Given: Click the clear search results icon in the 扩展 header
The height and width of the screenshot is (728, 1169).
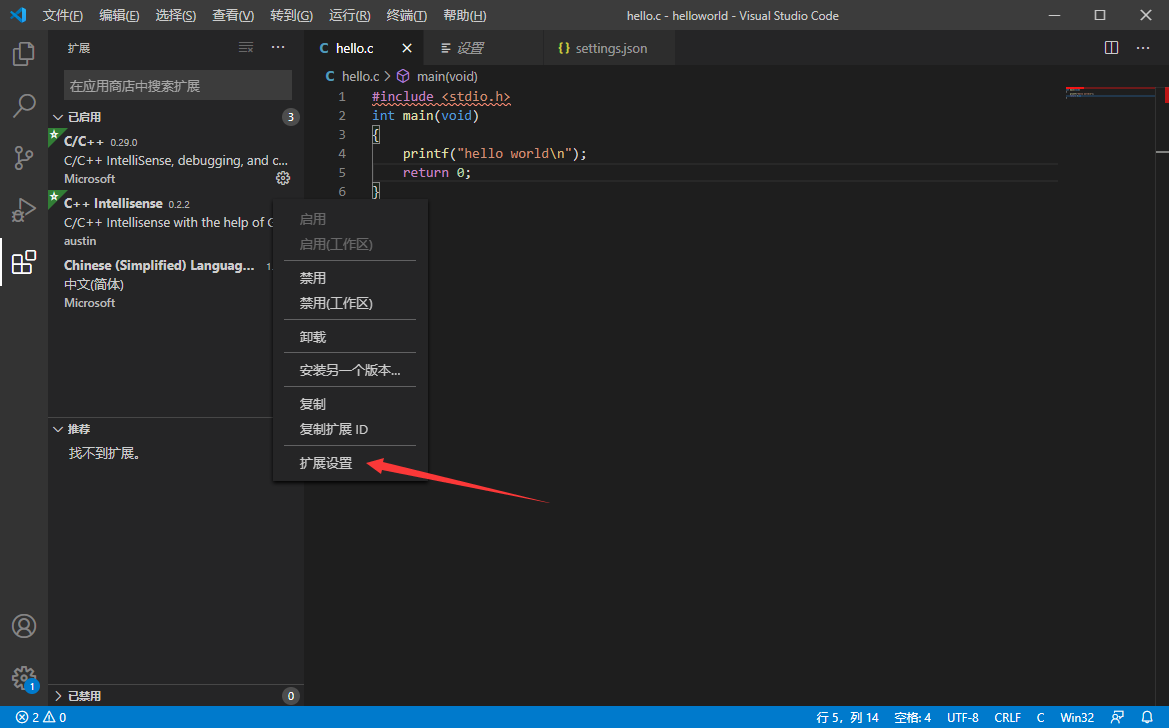Looking at the screenshot, I should (246, 48).
